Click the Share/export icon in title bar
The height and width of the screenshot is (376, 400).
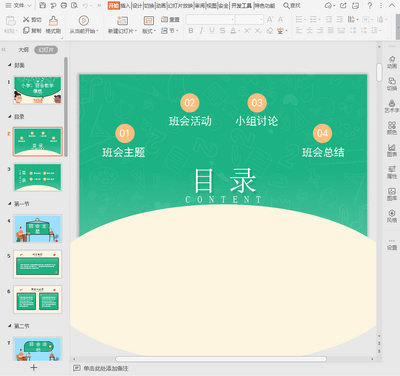point(343,5)
